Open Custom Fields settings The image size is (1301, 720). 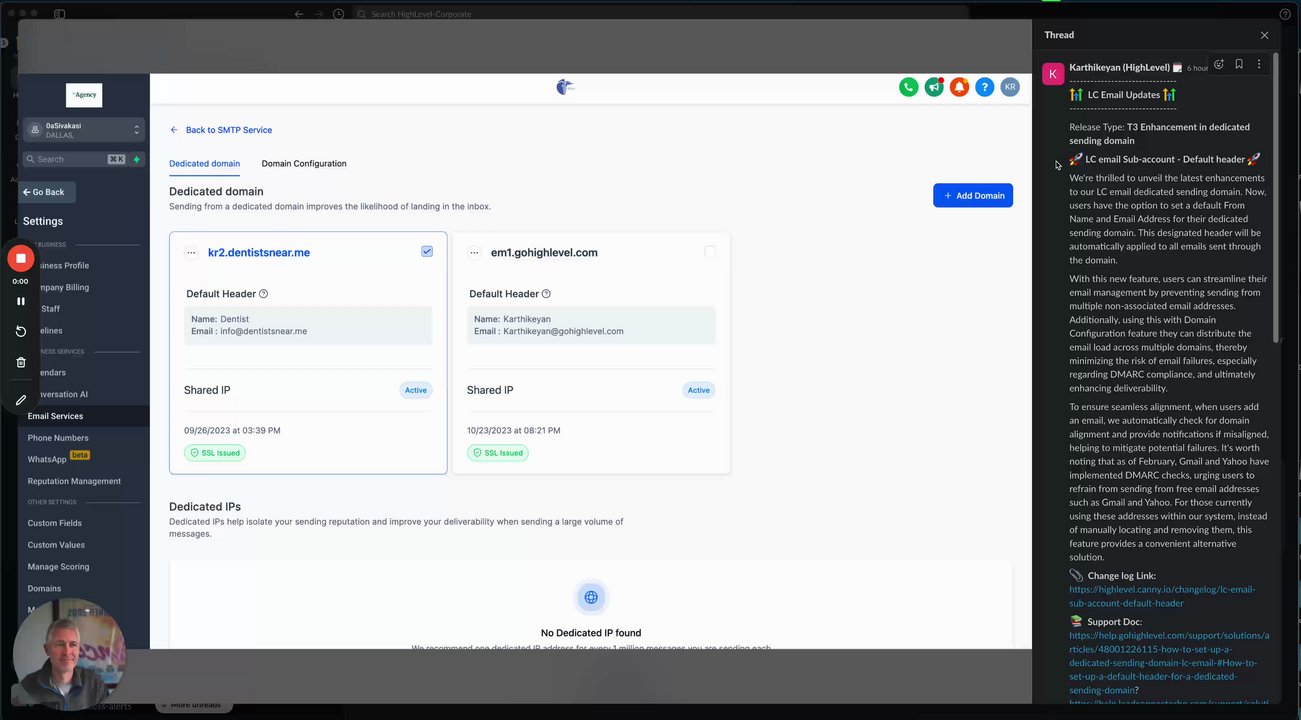pos(55,523)
